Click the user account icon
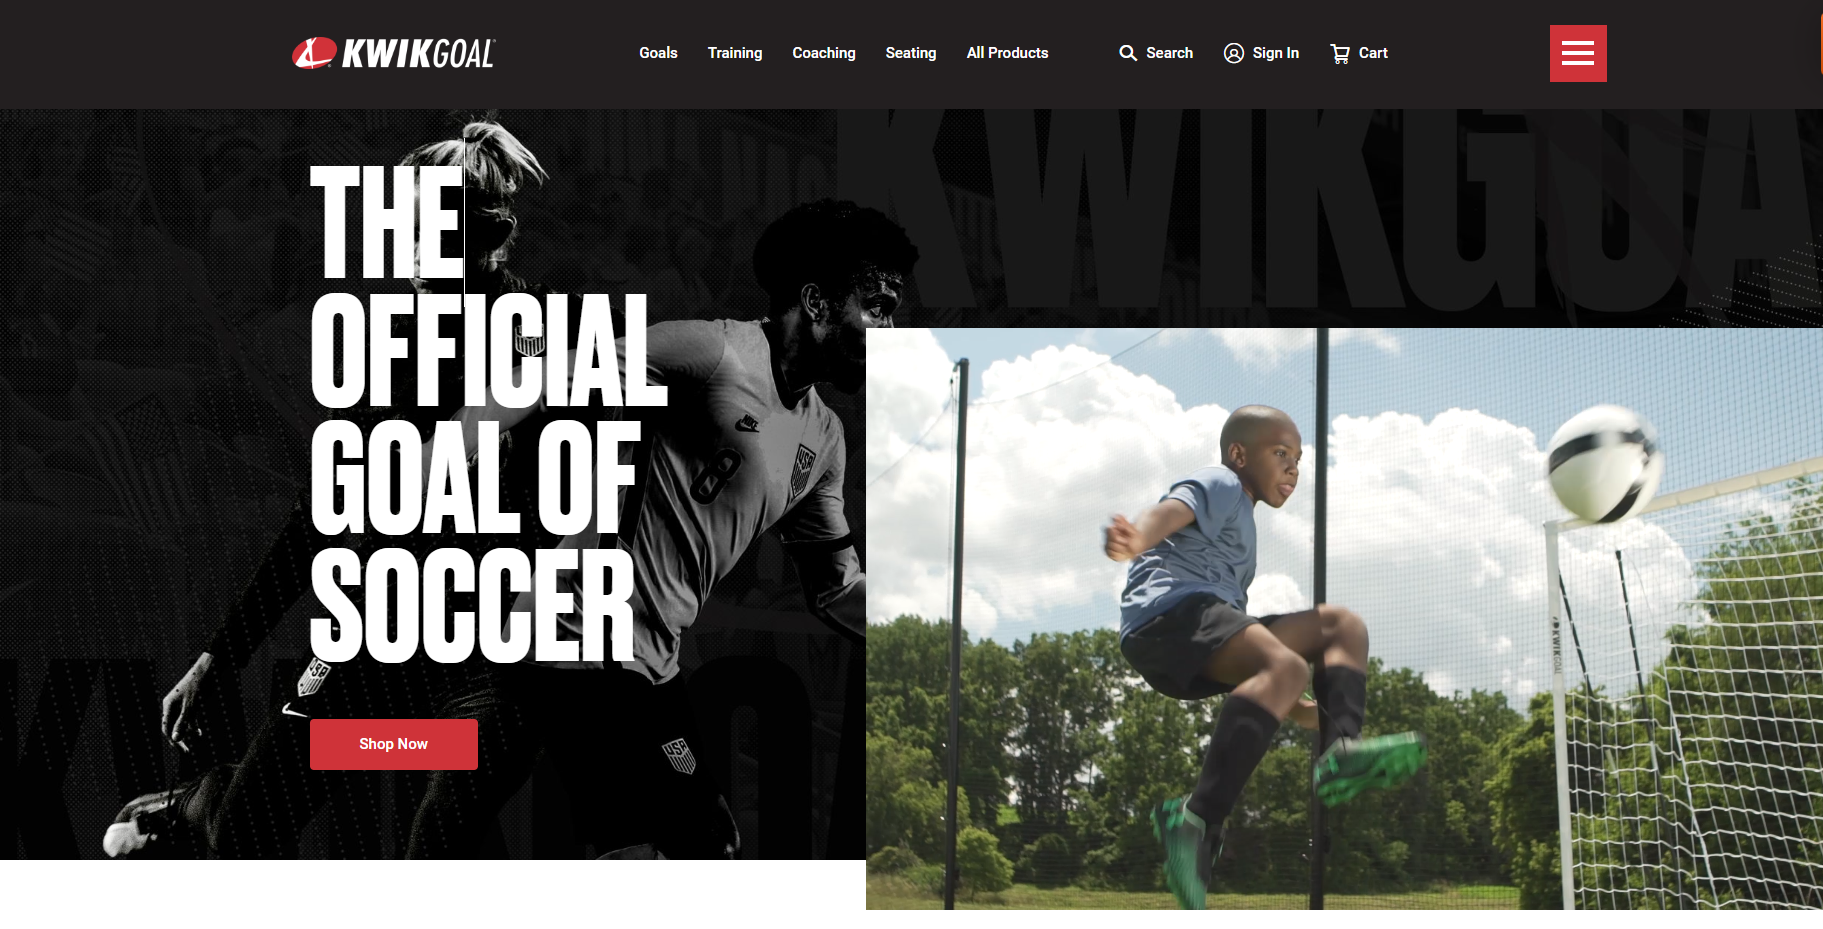 pyautogui.click(x=1234, y=53)
